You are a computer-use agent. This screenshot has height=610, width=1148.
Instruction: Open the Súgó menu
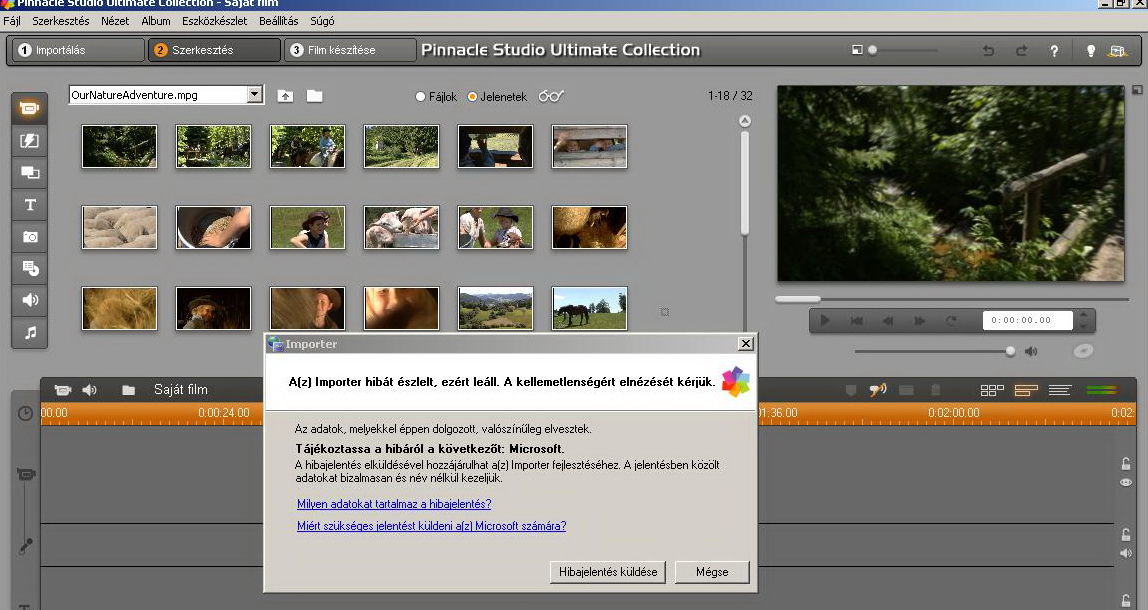point(322,21)
